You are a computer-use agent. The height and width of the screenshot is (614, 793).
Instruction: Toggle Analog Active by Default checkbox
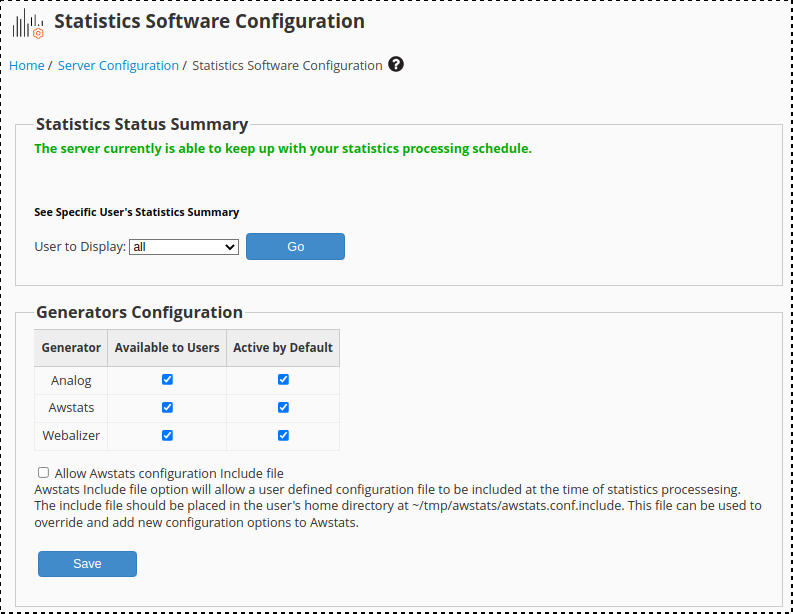[x=283, y=380]
